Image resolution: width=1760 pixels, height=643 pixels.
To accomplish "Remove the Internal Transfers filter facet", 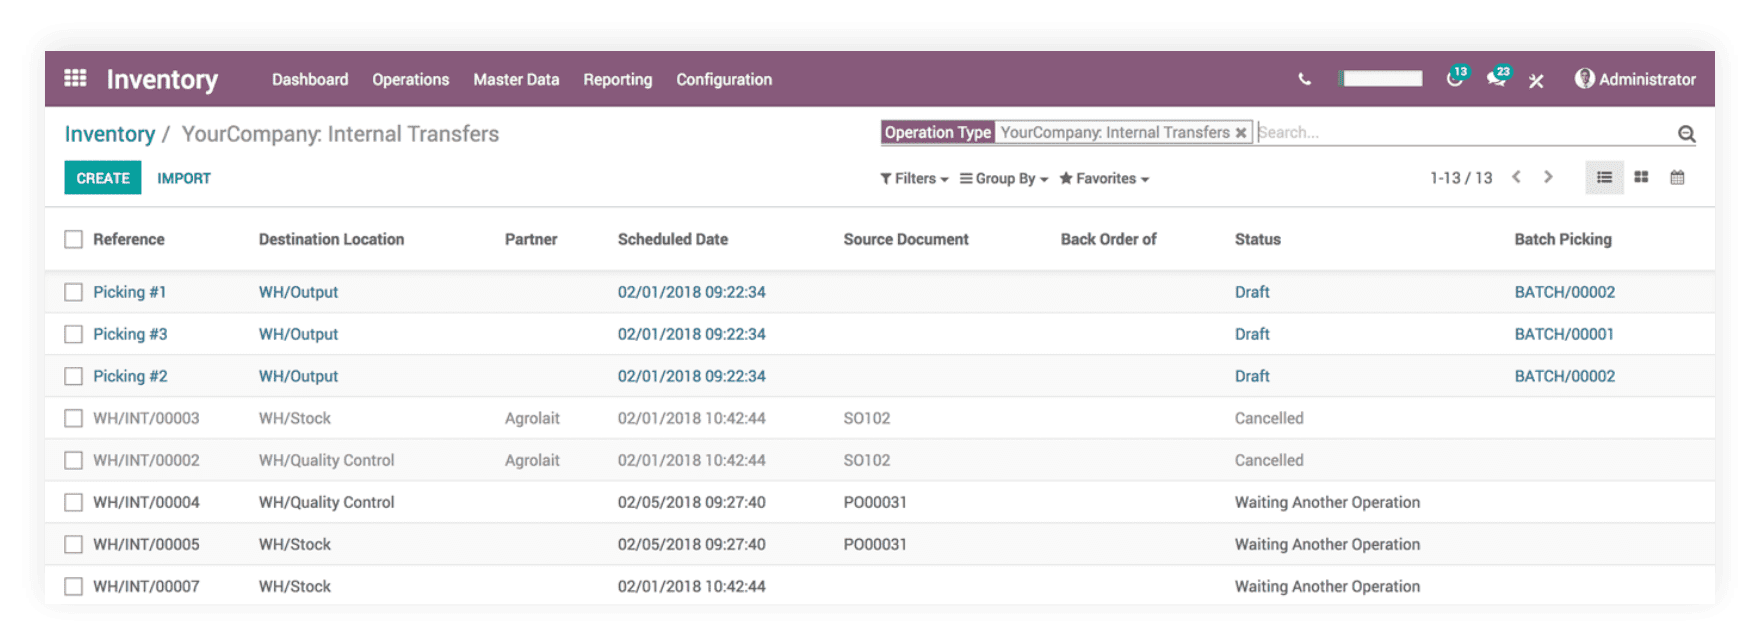I will pos(1241,132).
